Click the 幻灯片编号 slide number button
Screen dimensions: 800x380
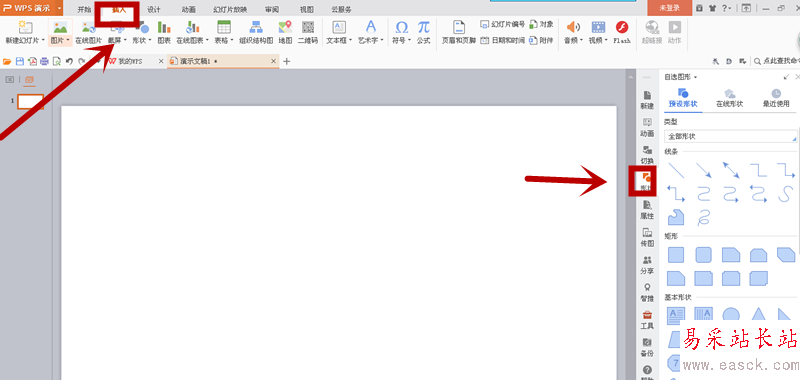click(x=503, y=24)
